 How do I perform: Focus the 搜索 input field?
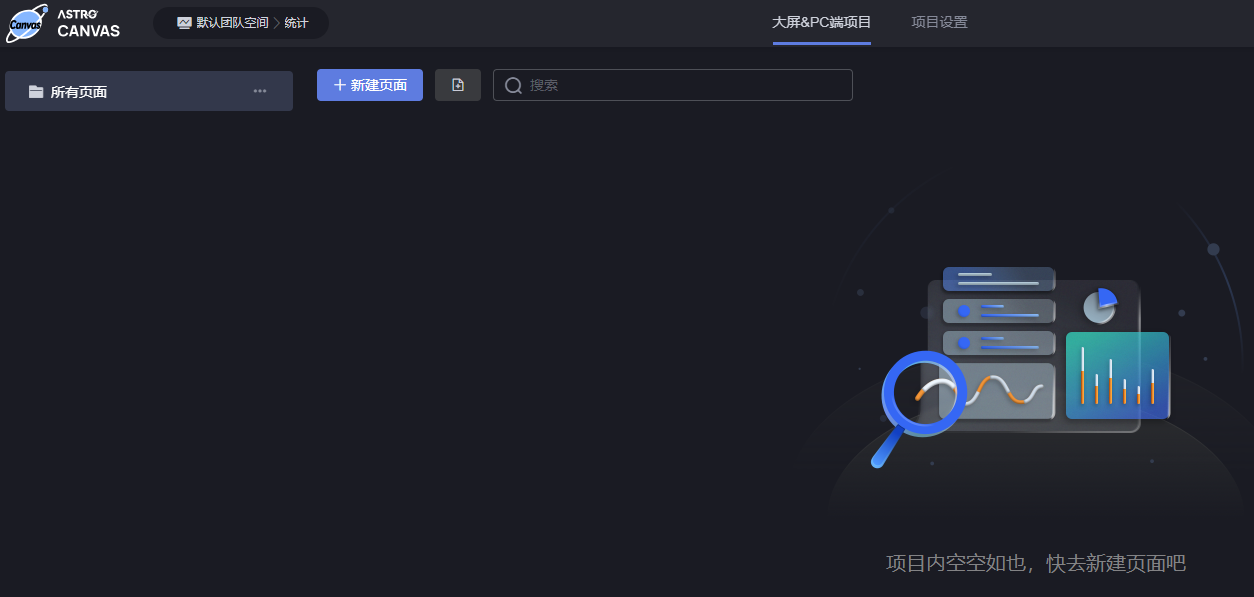point(673,85)
